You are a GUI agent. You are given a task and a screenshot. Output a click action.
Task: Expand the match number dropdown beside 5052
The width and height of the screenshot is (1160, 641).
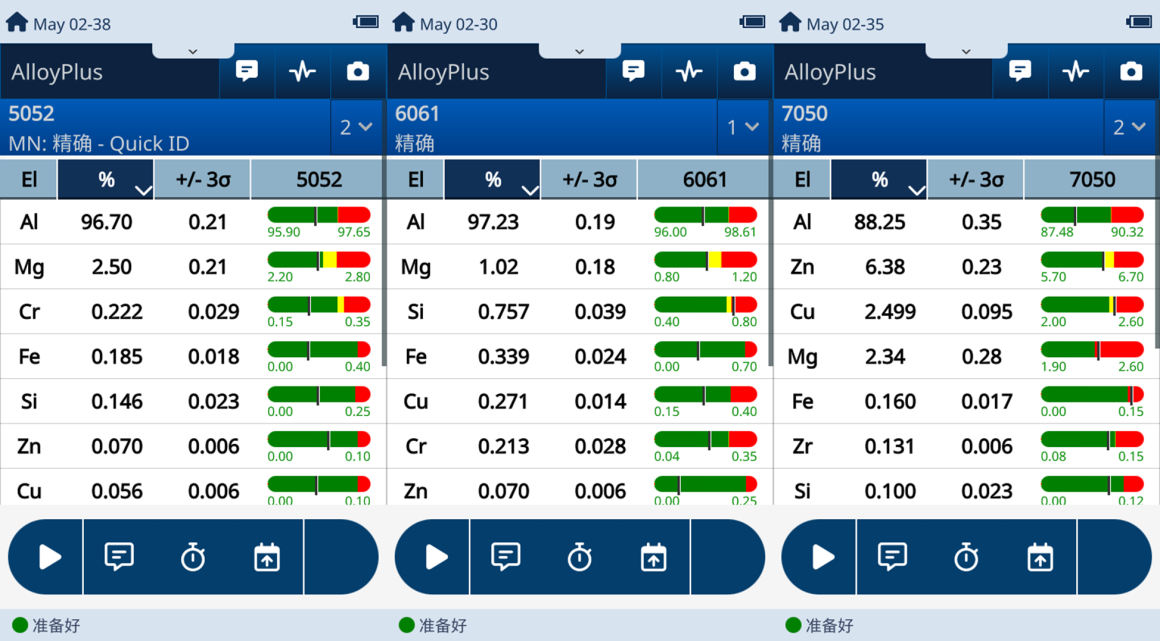[356, 127]
